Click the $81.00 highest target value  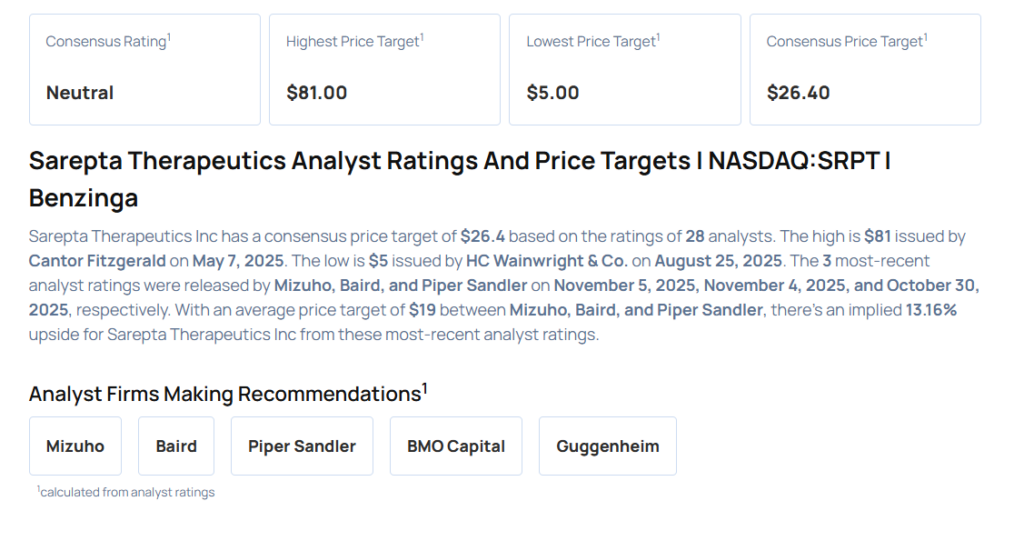[x=317, y=93]
